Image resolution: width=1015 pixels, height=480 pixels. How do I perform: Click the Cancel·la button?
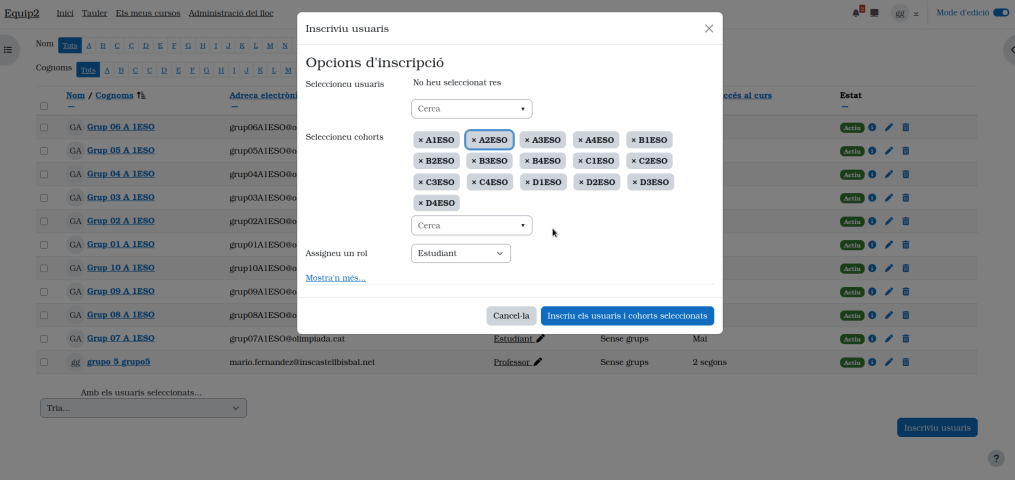pyautogui.click(x=511, y=316)
